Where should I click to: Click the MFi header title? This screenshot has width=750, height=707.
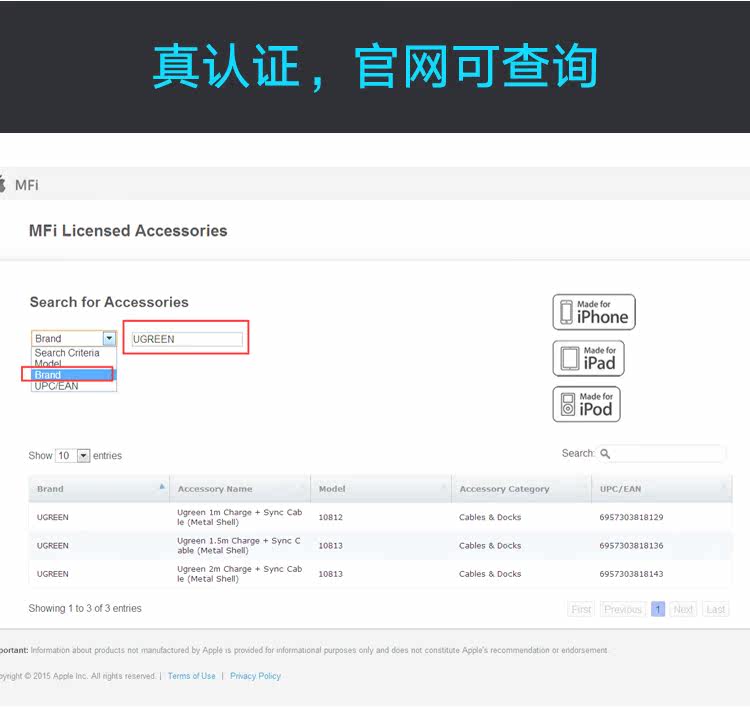[x=26, y=185]
